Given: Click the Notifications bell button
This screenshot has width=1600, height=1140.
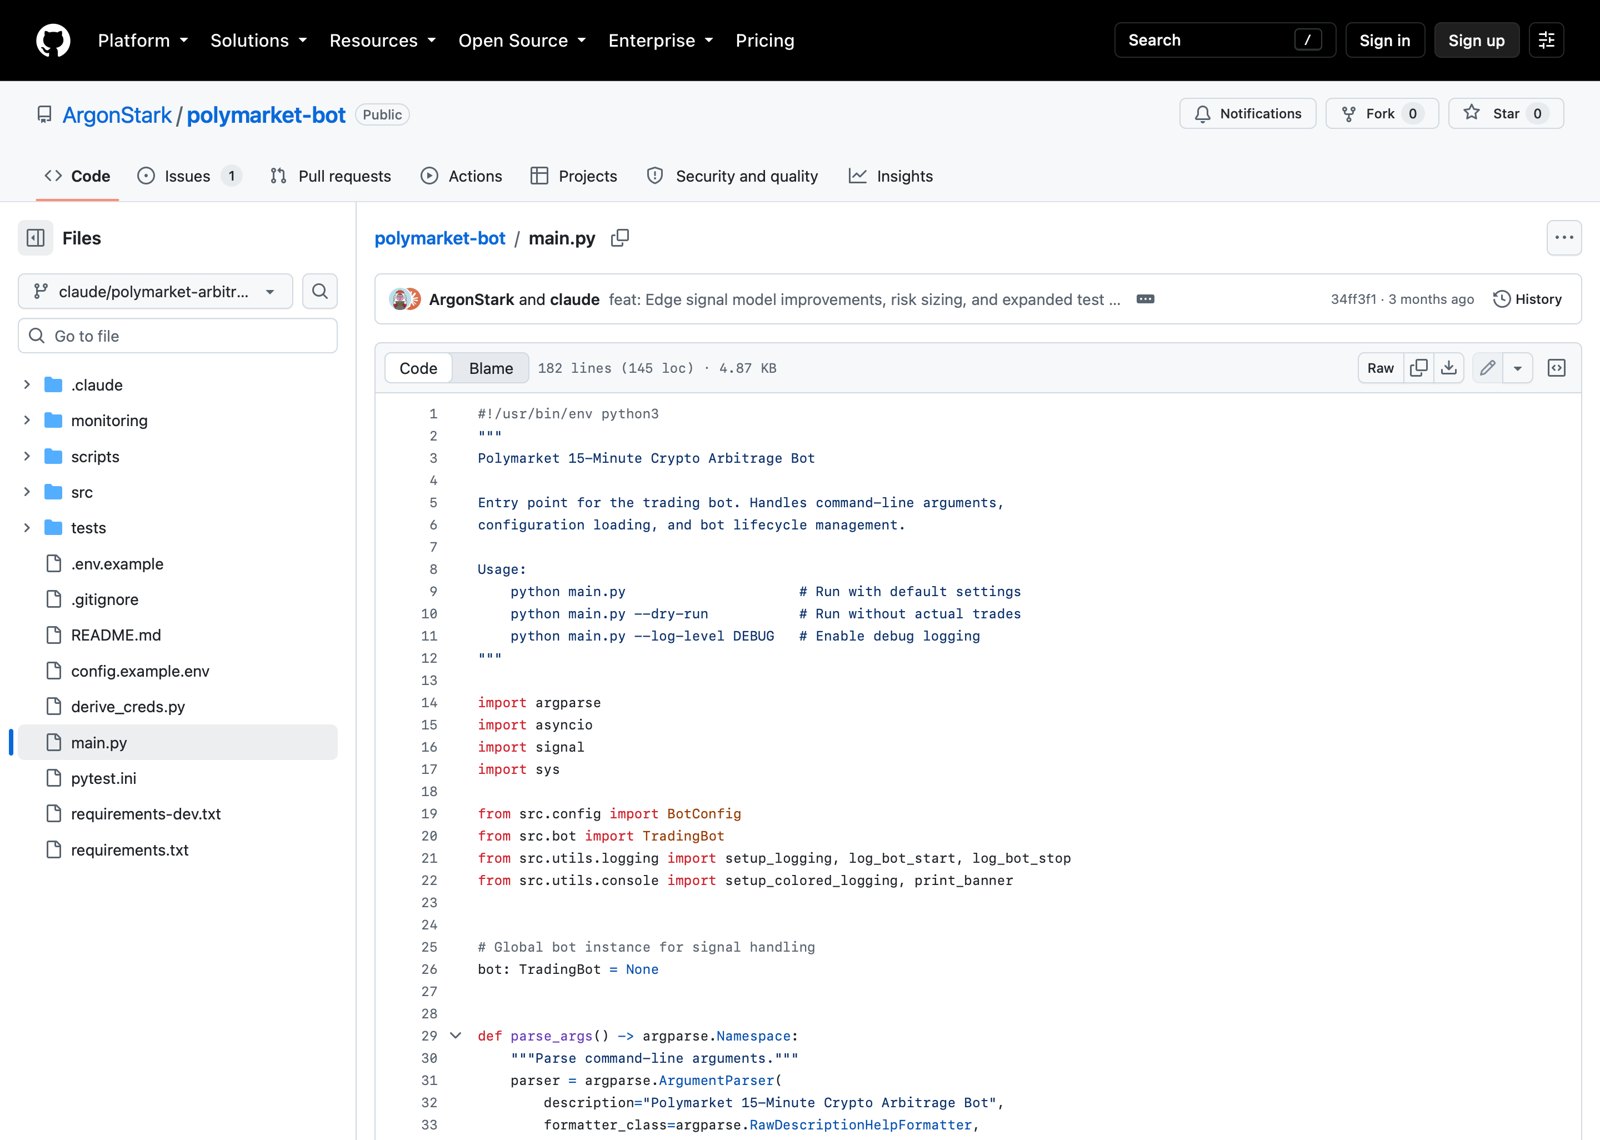Looking at the screenshot, I should (1248, 114).
